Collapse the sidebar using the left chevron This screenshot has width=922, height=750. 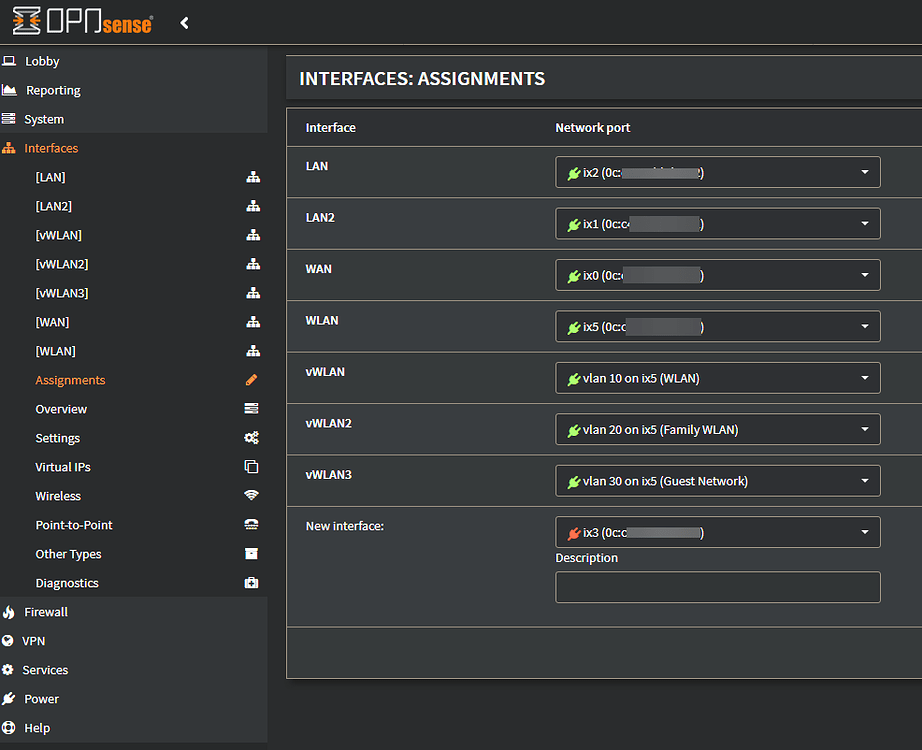(x=184, y=22)
